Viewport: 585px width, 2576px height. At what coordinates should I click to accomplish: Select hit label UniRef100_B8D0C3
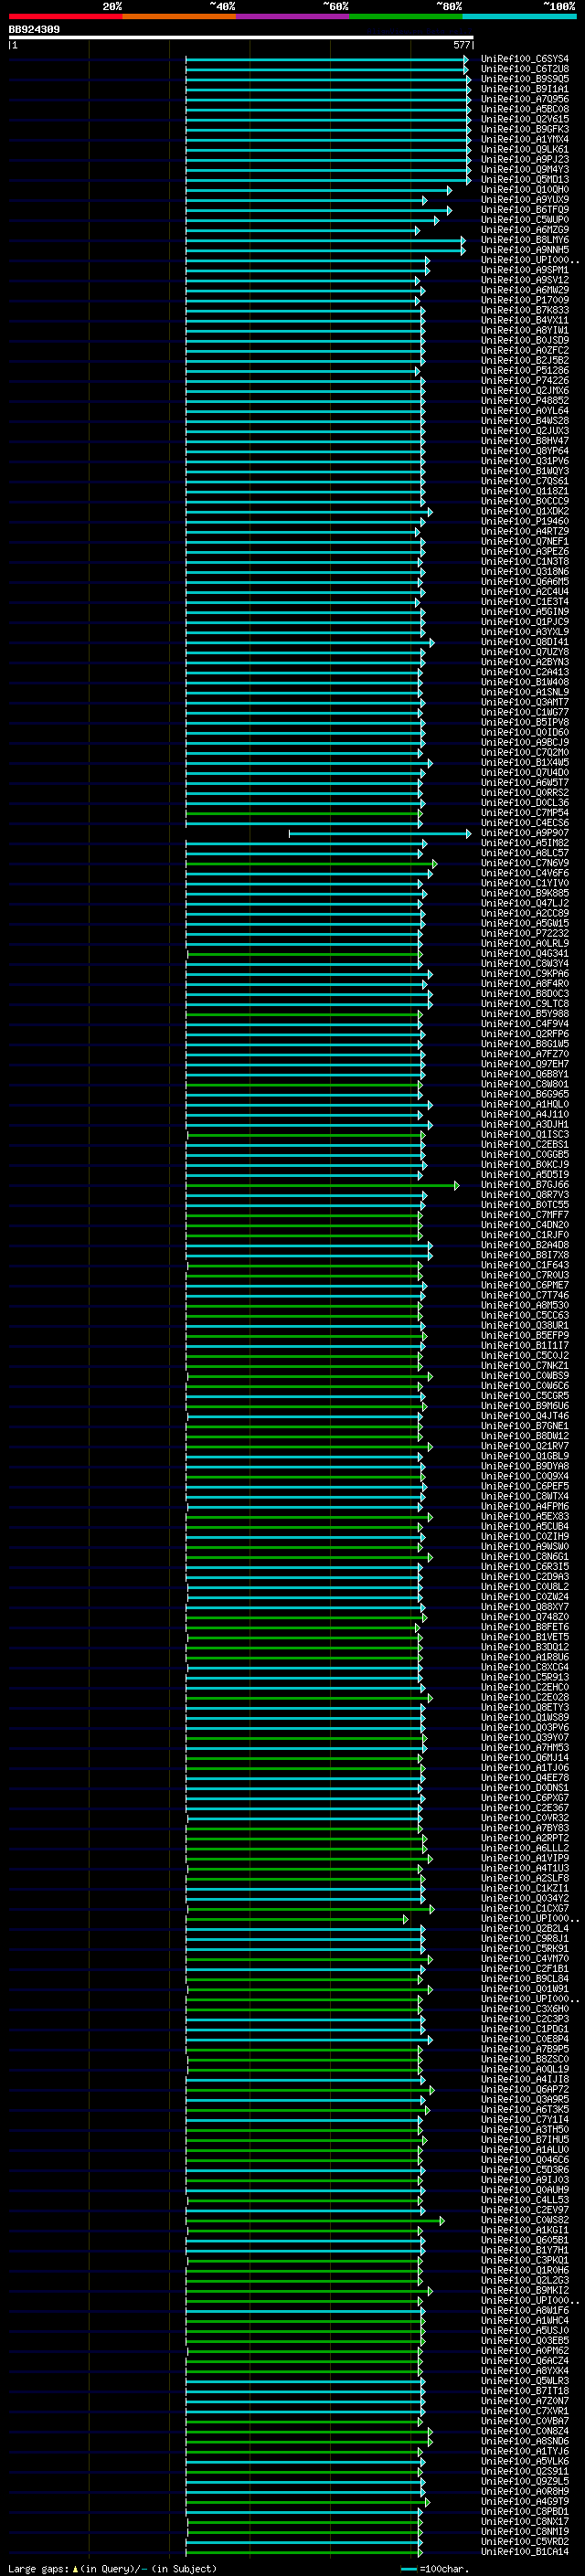[x=525, y=994]
